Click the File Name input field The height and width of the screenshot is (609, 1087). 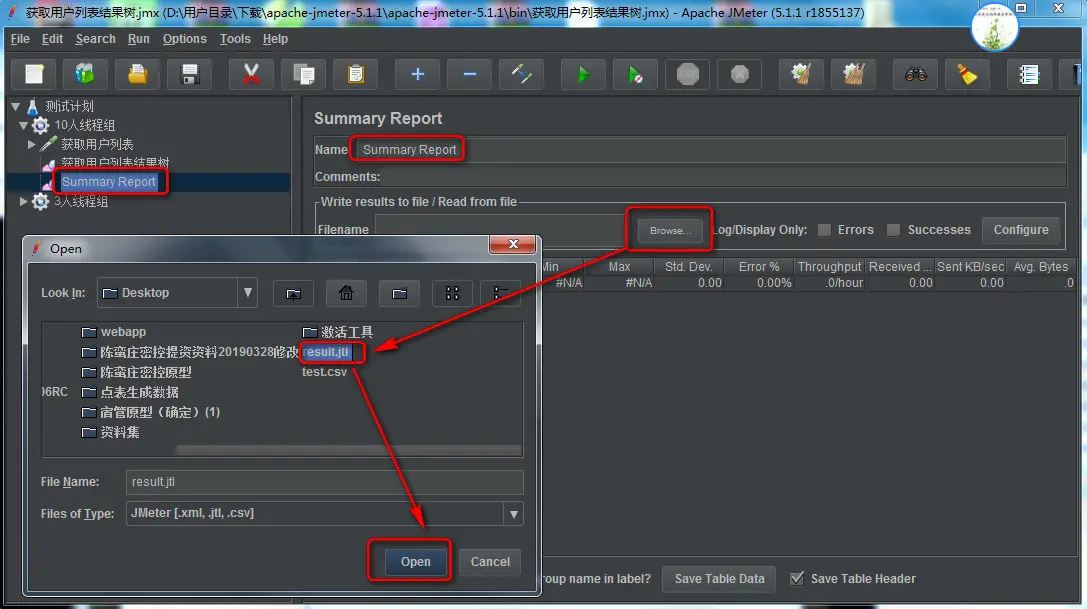tap(324, 482)
